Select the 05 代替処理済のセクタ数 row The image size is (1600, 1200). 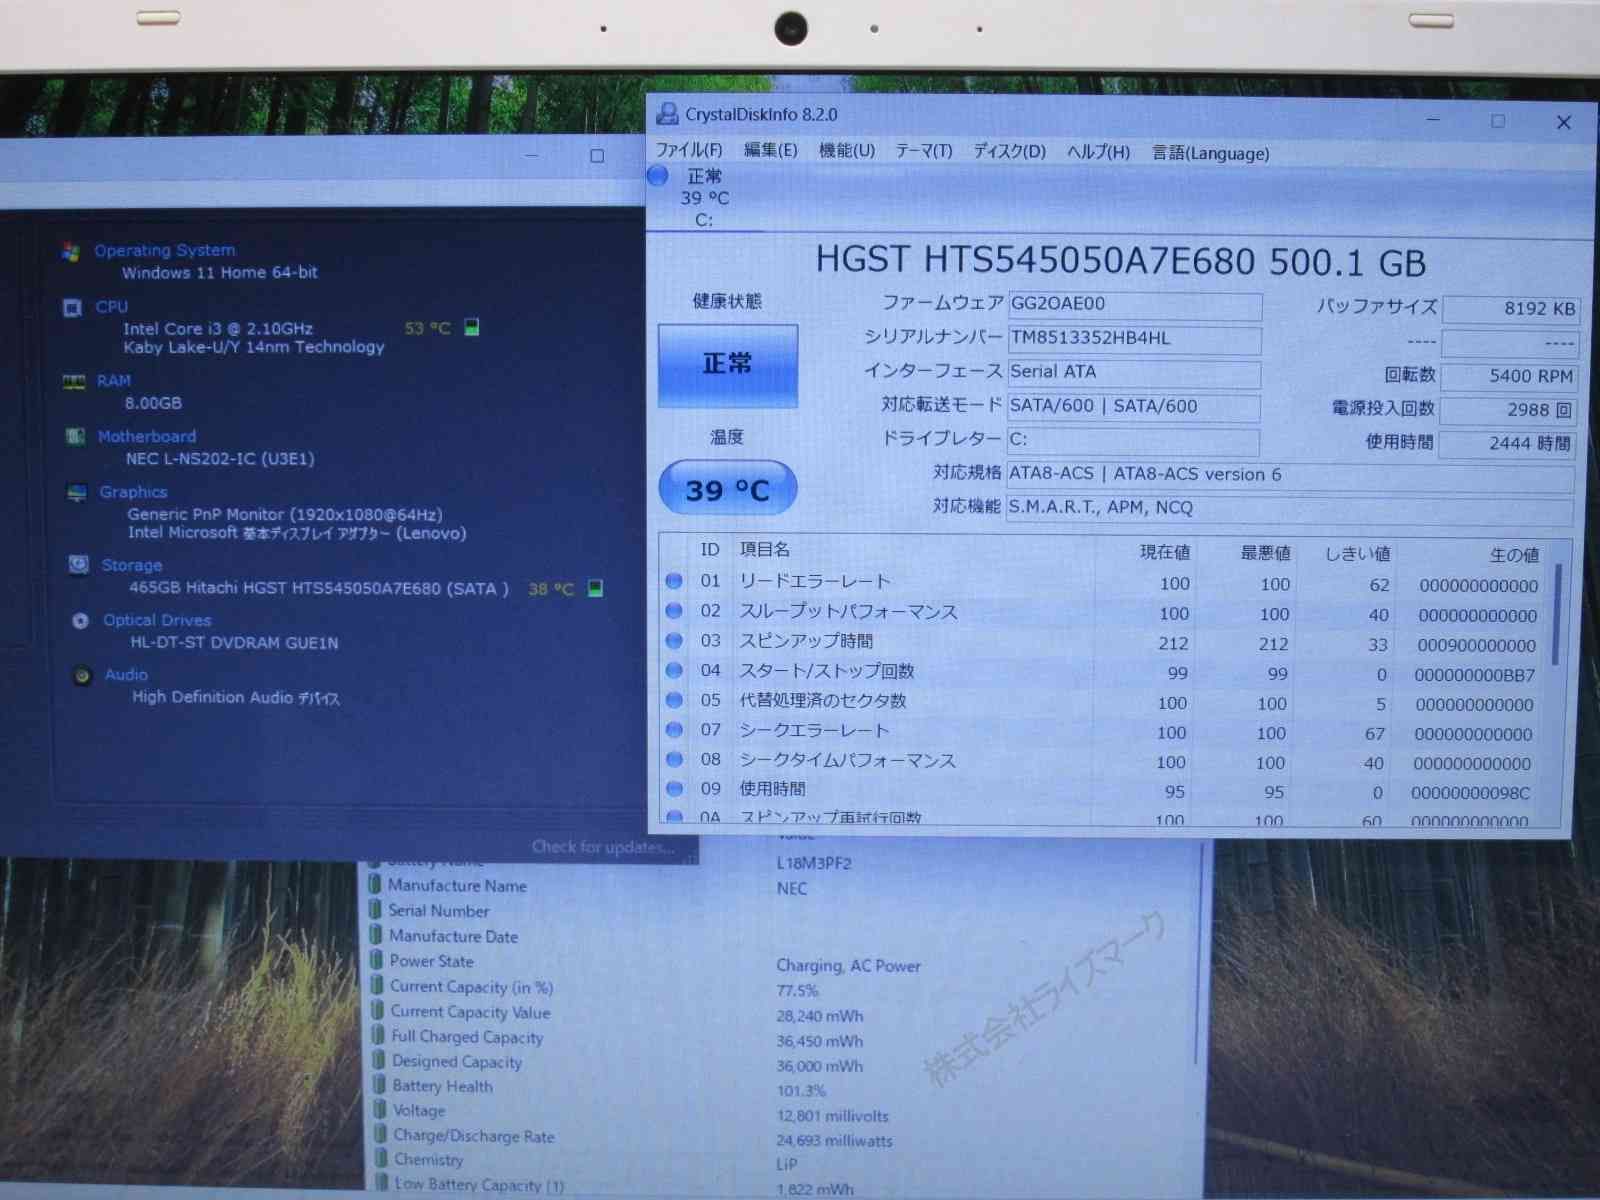[x=1100, y=702]
